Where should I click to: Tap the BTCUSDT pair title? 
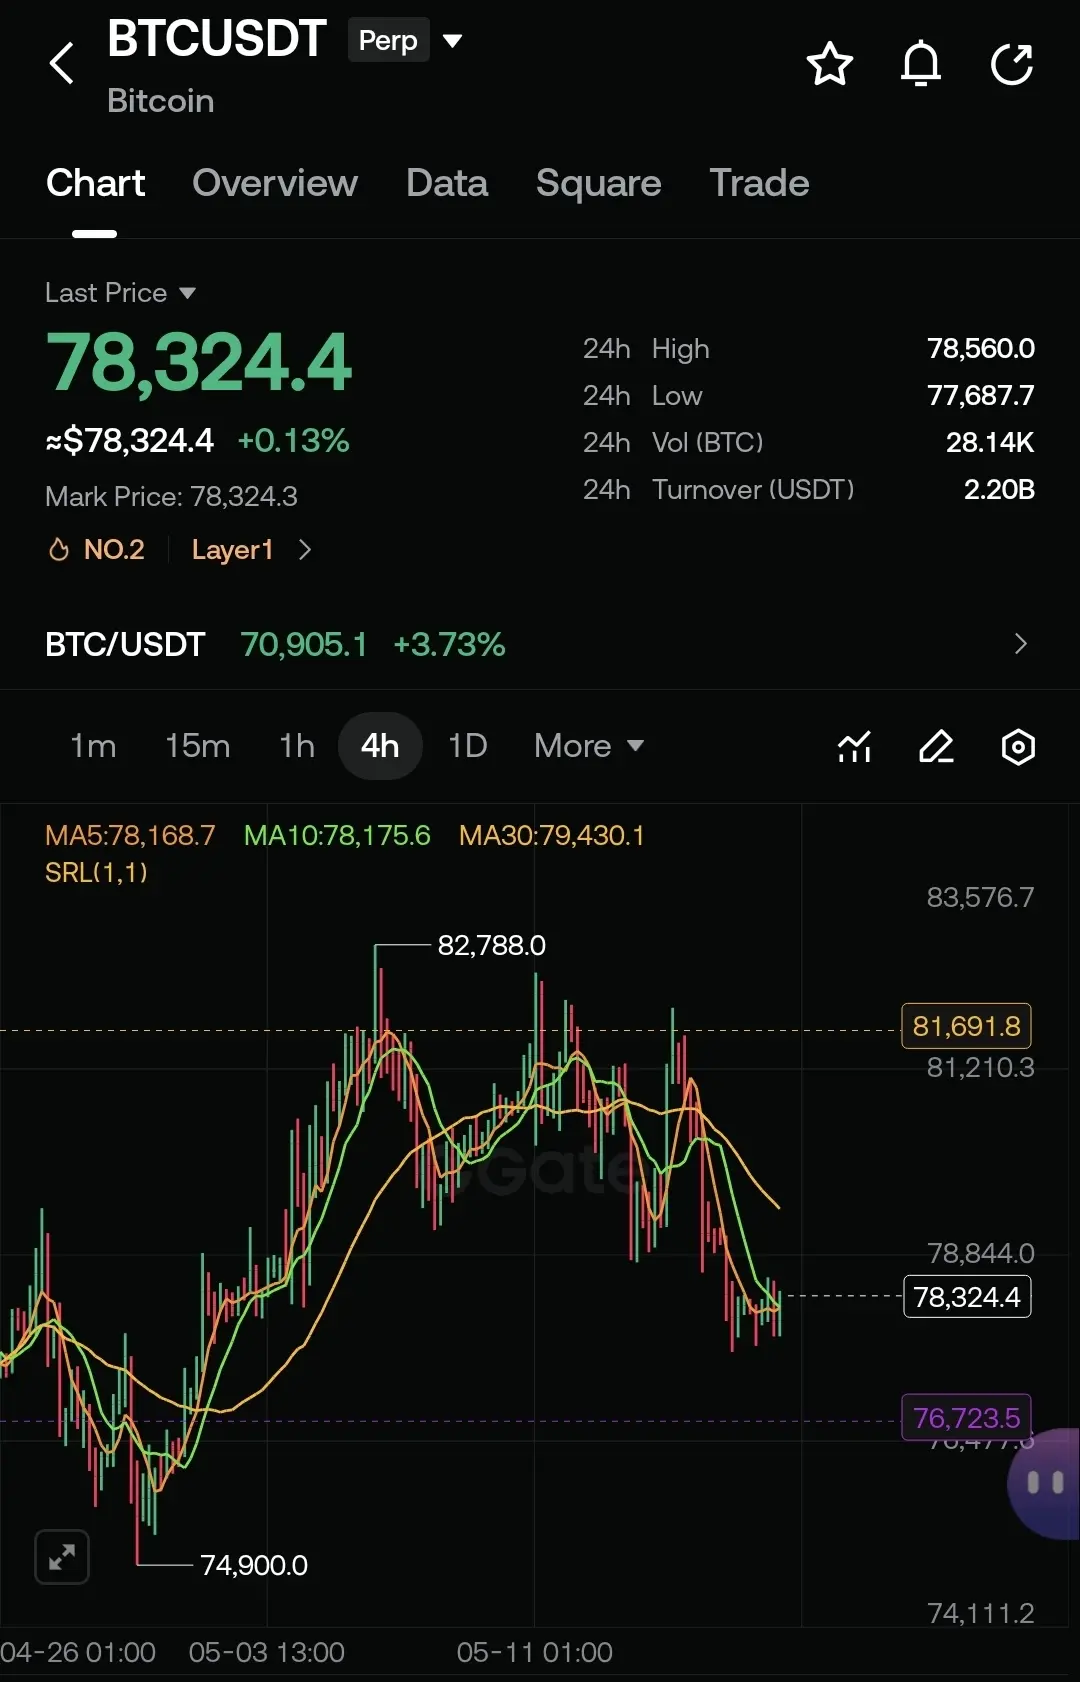(216, 39)
